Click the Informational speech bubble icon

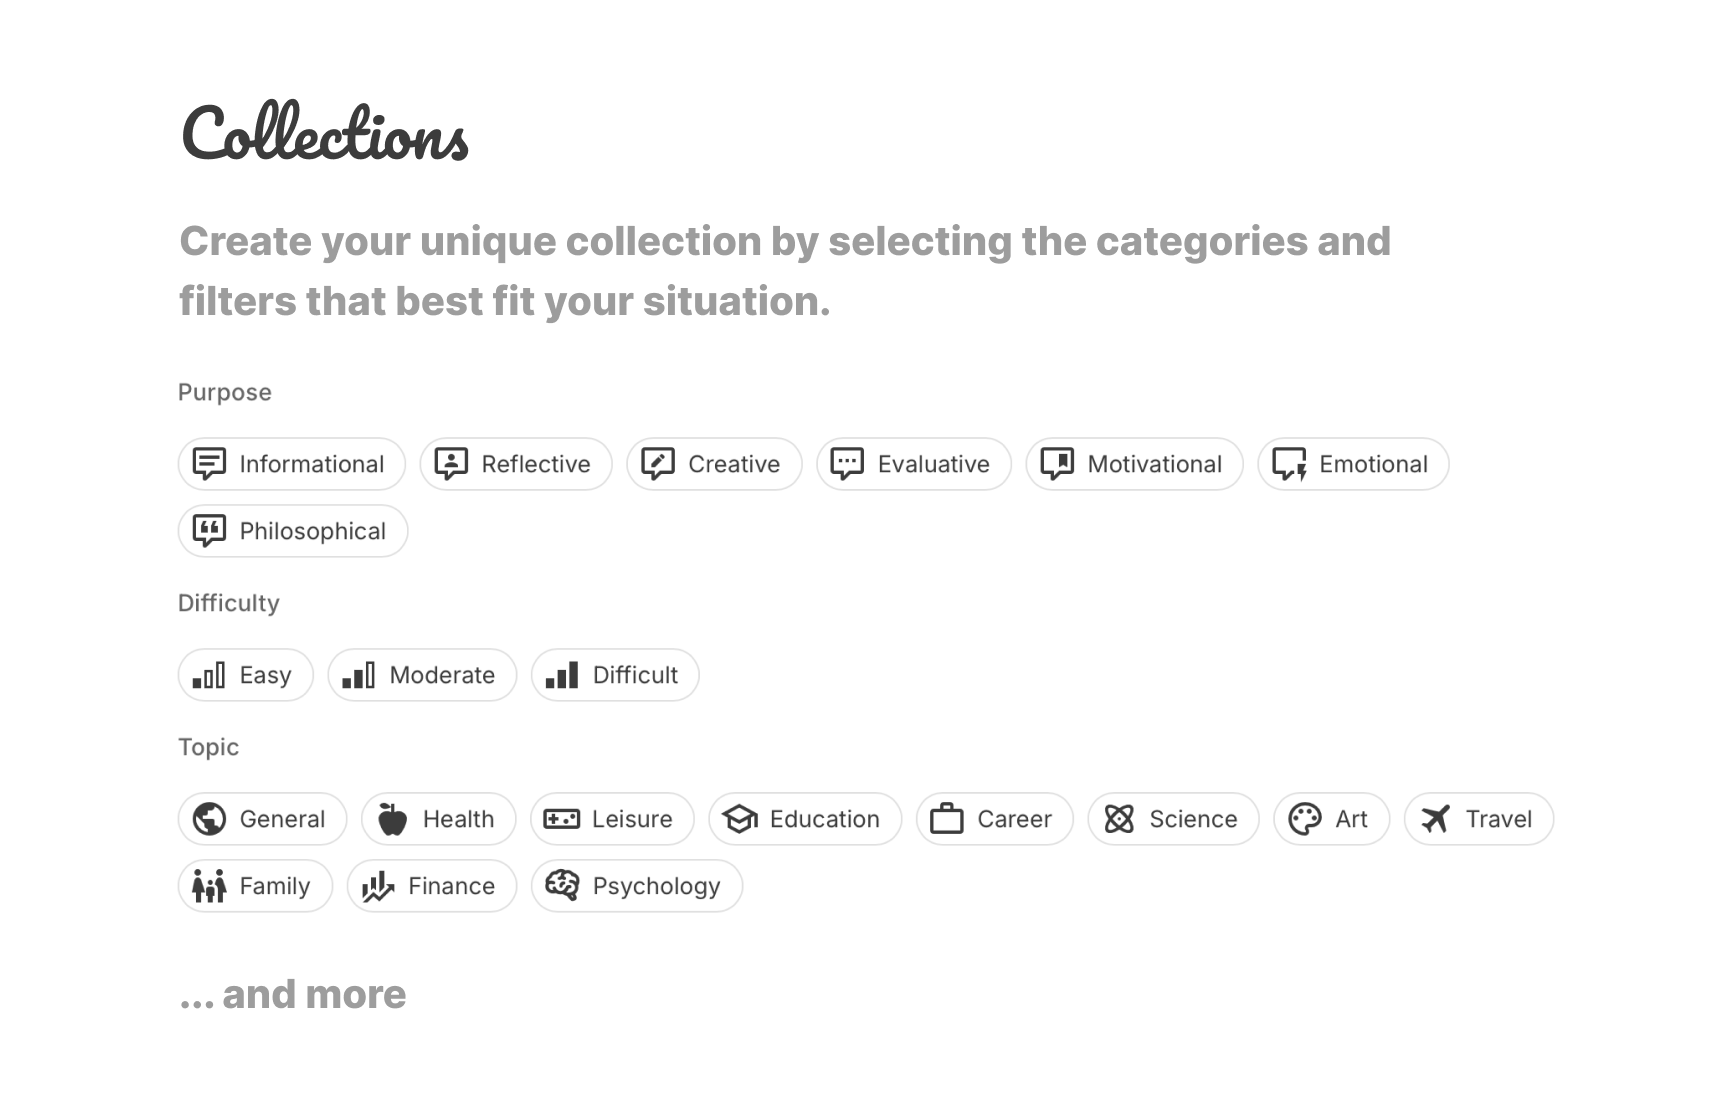[209, 464]
